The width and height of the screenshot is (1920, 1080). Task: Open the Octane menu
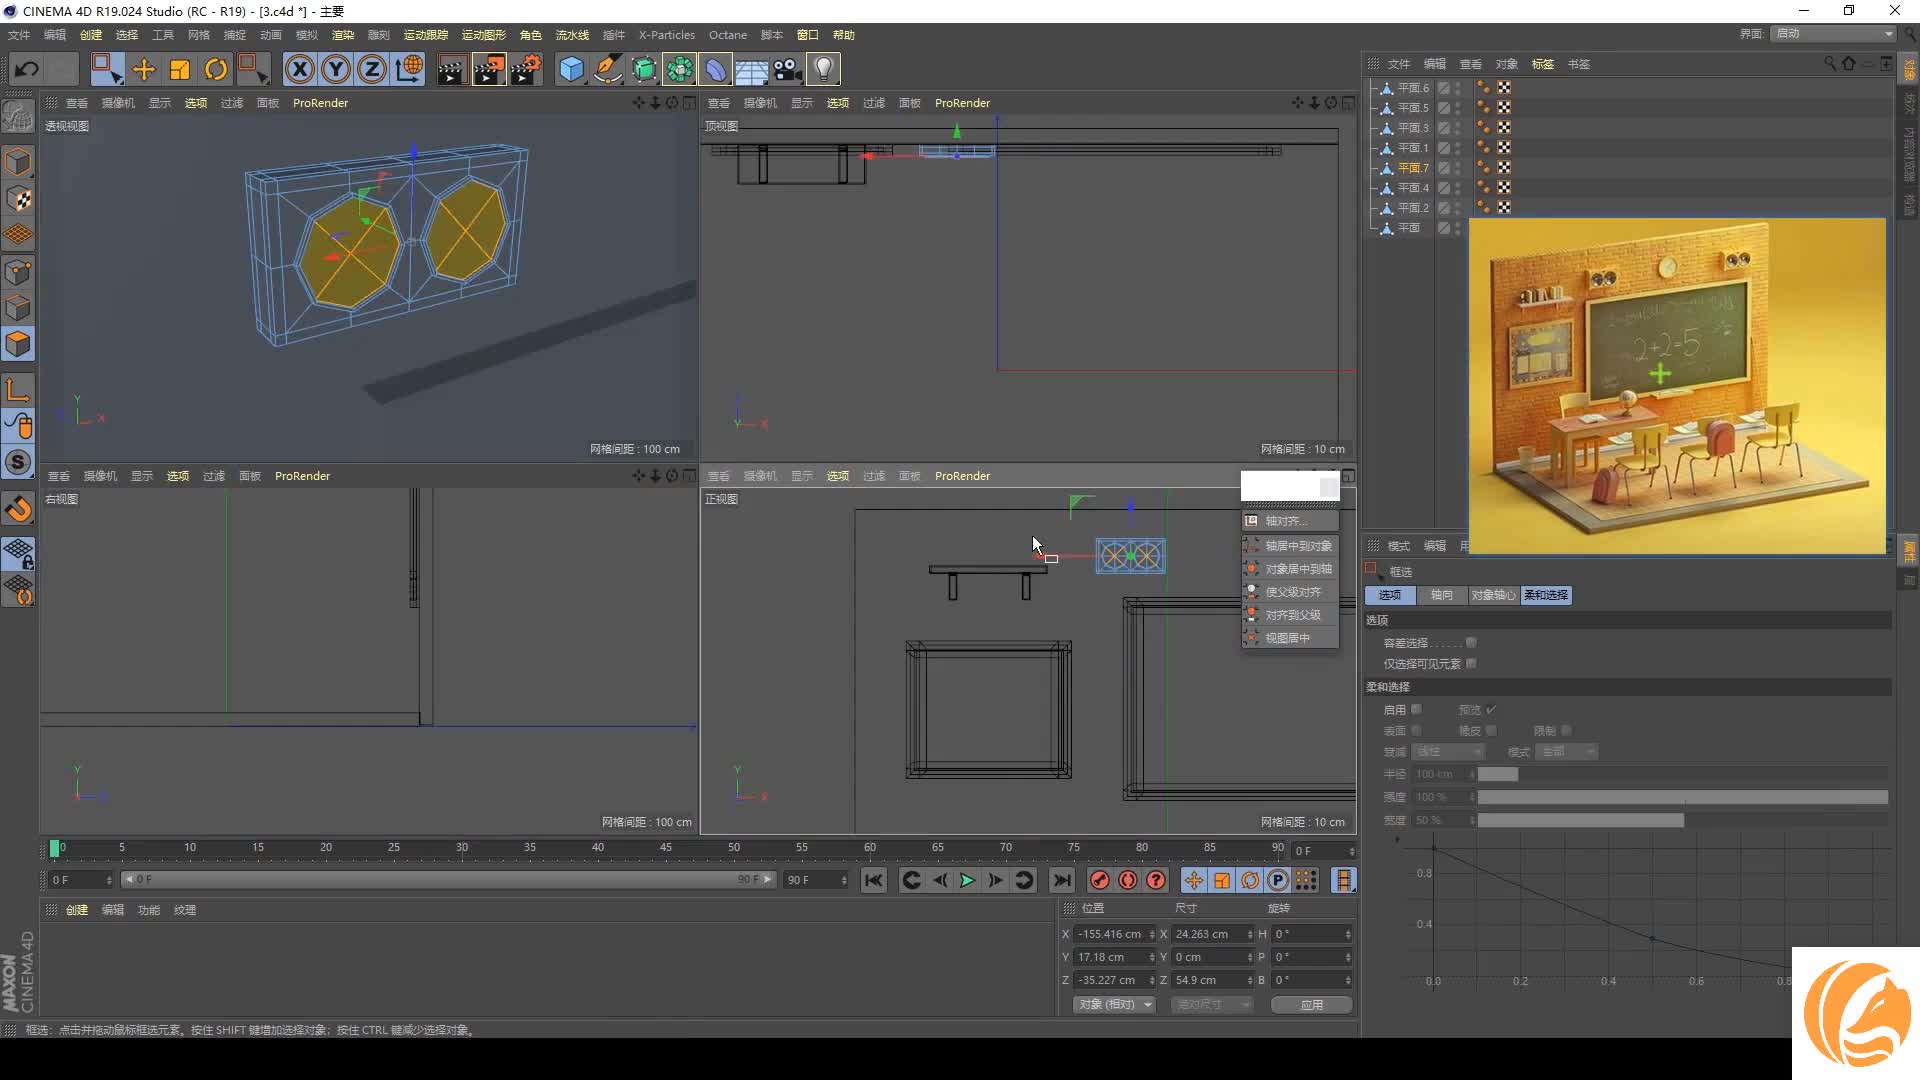point(728,35)
